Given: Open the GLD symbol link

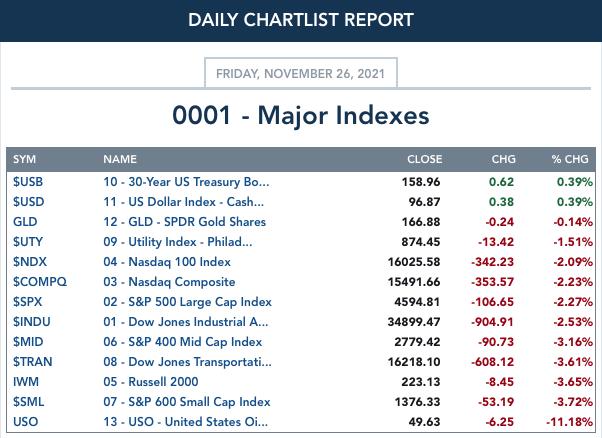Looking at the screenshot, I should pos(25,222).
